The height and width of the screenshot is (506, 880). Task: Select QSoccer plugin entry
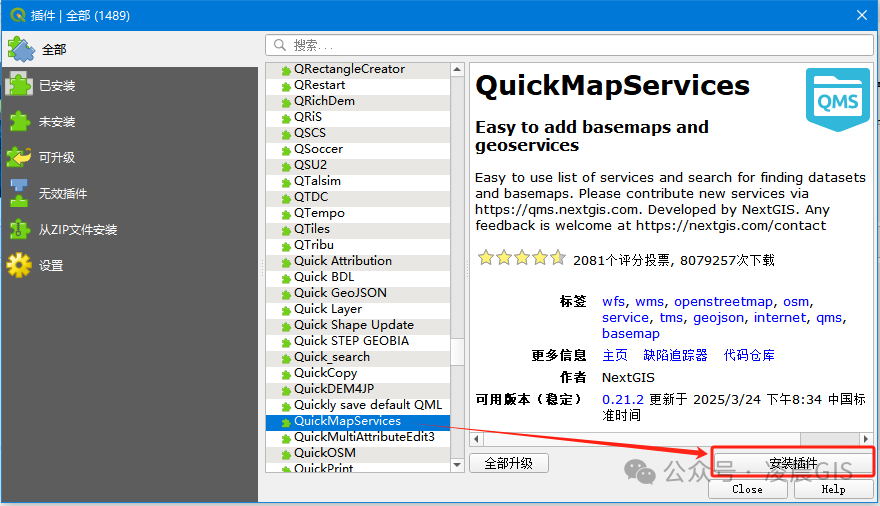[x=358, y=149]
